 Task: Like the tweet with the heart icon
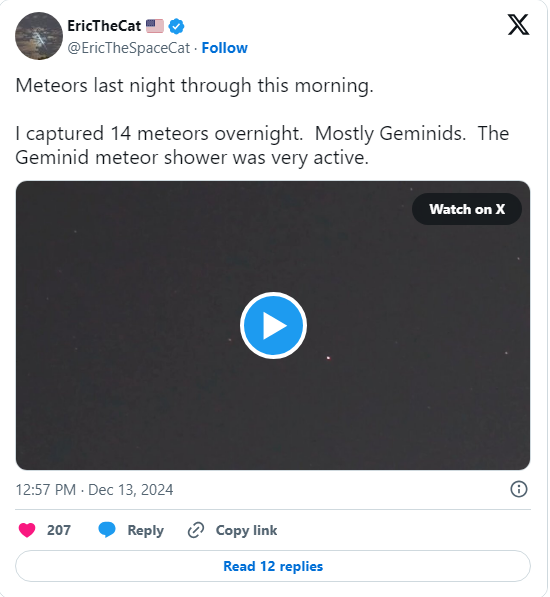(x=27, y=530)
